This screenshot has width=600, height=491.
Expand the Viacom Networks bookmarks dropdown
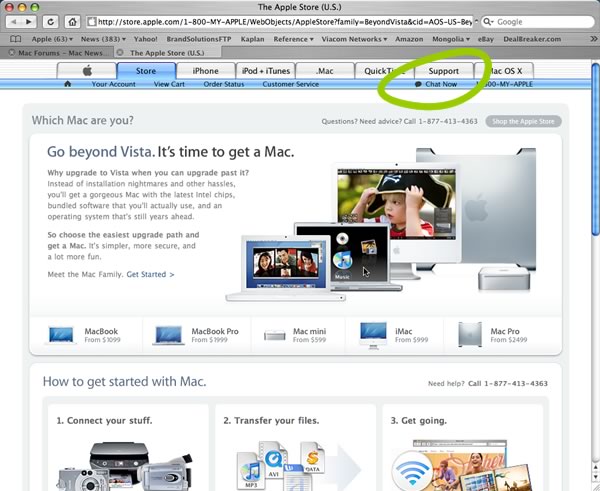(354, 39)
